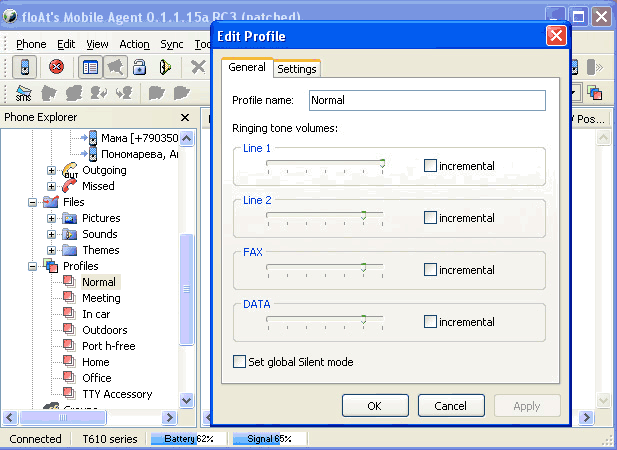
Task: Click the Profile name text field
Action: pos(426,100)
